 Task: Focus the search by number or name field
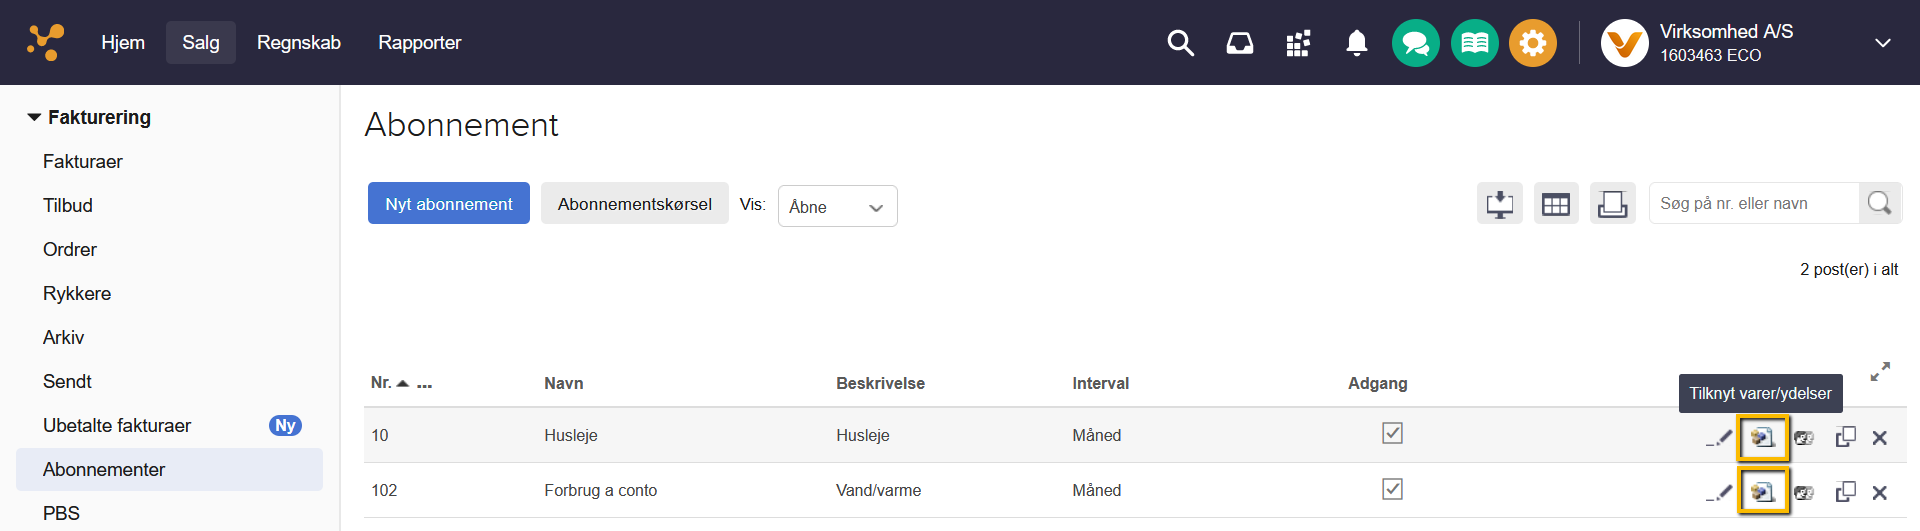click(1754, 204)
